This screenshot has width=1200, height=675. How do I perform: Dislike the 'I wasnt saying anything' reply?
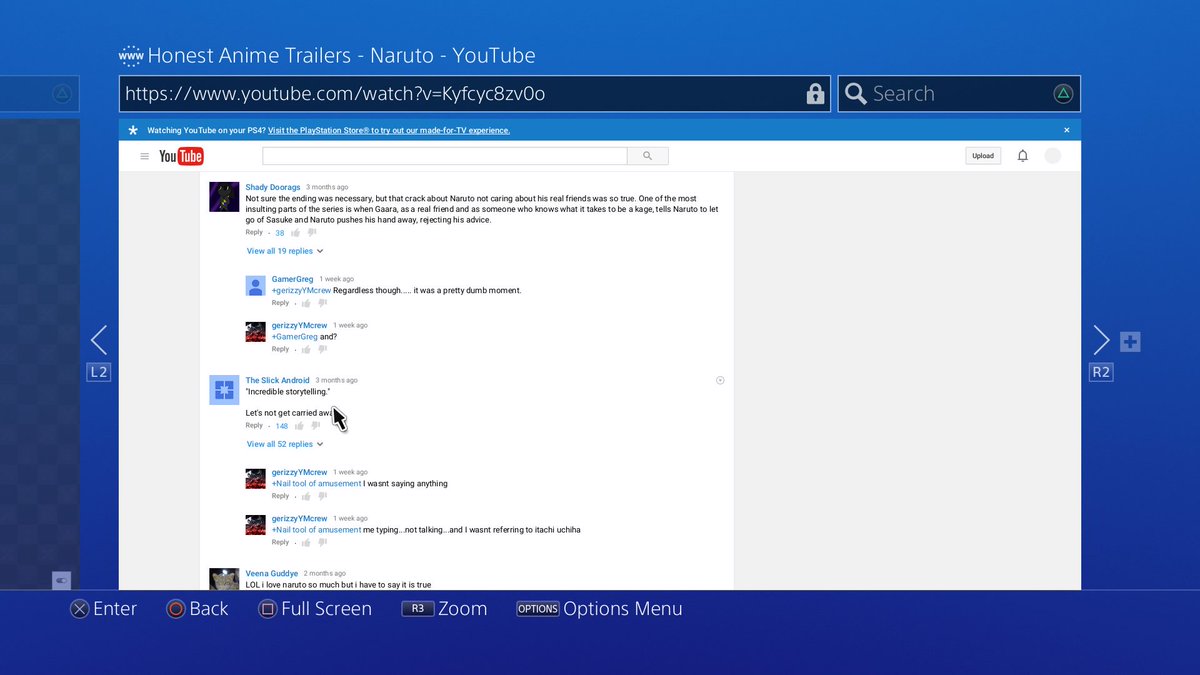coord(322,496)
